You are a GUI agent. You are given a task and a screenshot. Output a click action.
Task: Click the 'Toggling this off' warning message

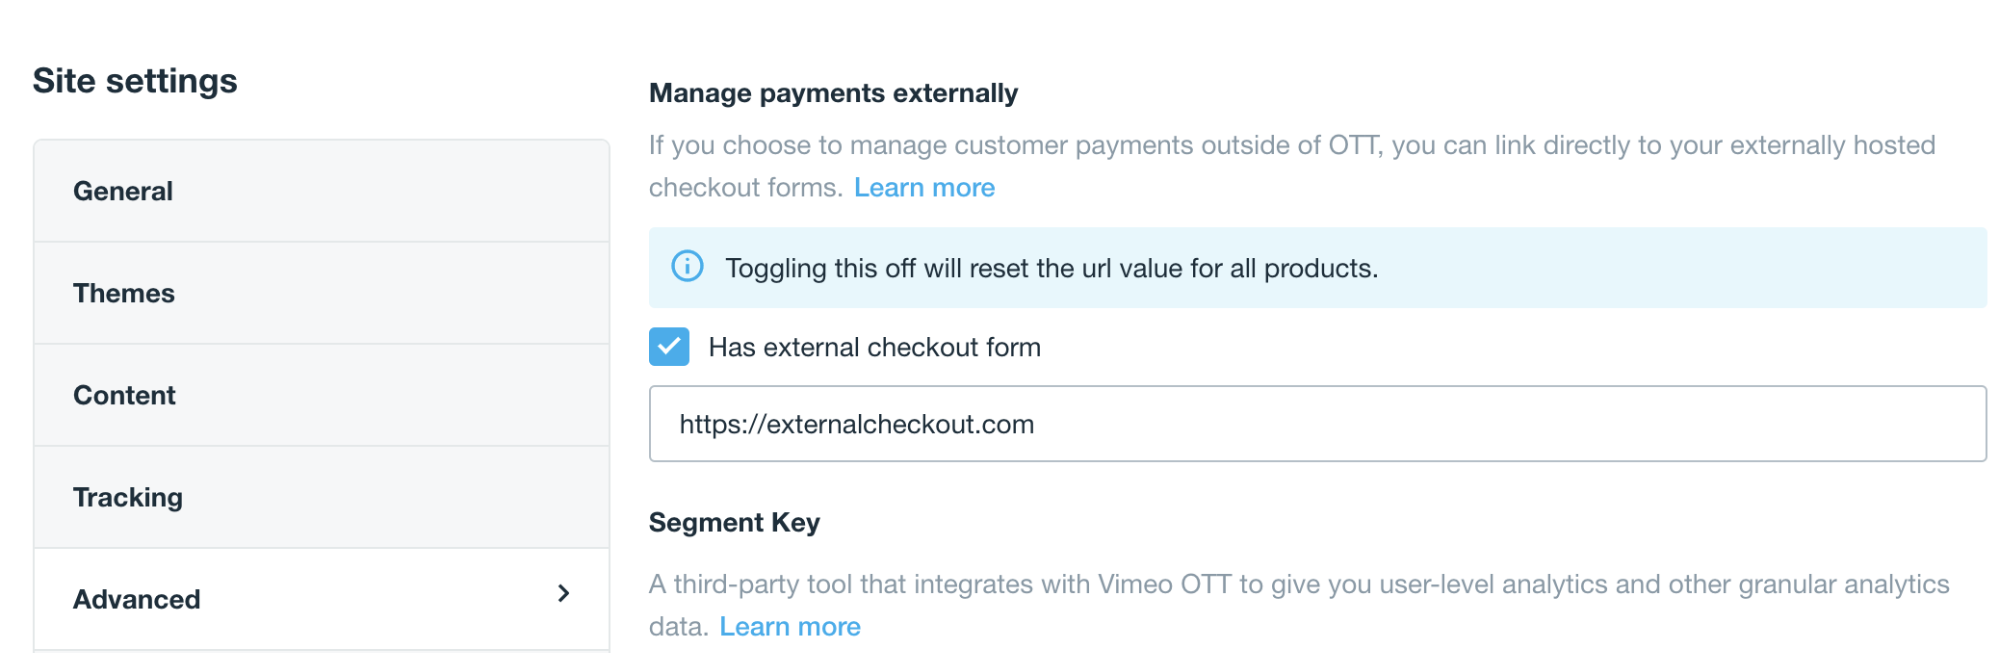point(1051,268)
